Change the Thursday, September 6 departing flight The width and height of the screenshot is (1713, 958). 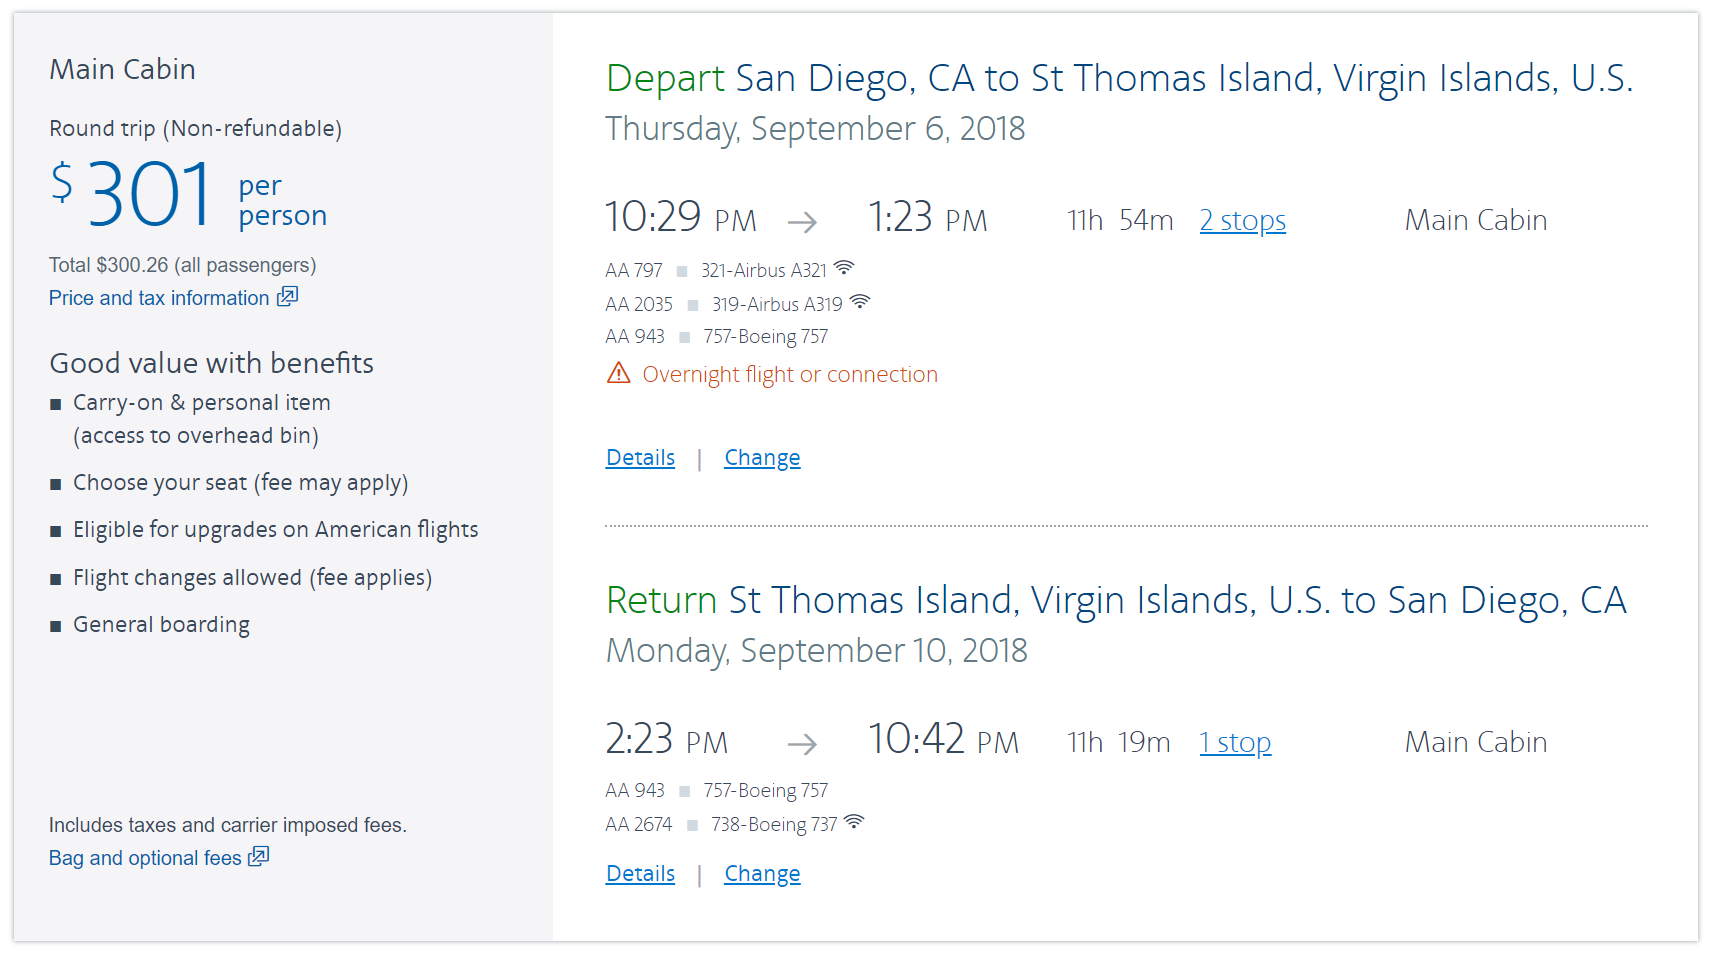coord(762,458)
